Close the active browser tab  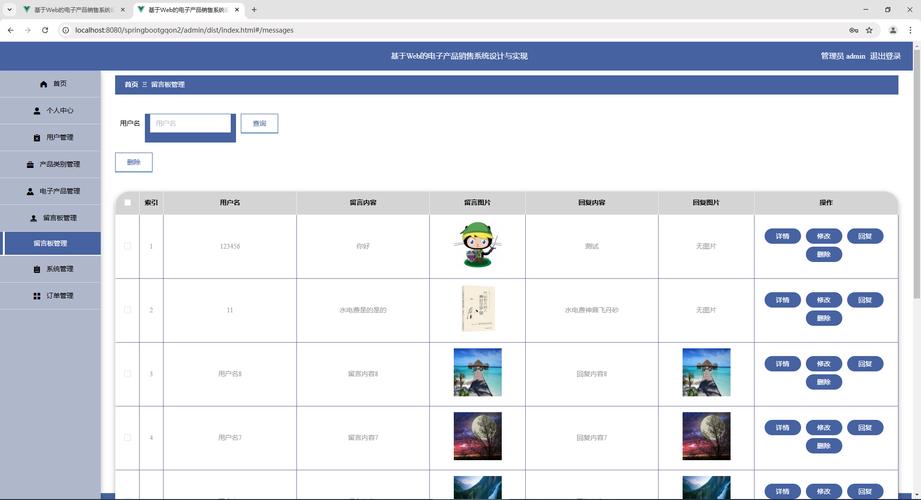pos(237,10)
